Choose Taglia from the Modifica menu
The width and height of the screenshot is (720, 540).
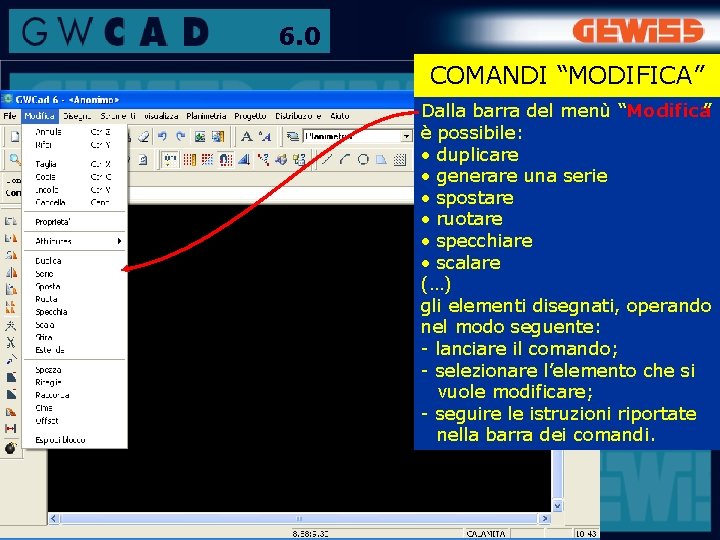point(74,164)
